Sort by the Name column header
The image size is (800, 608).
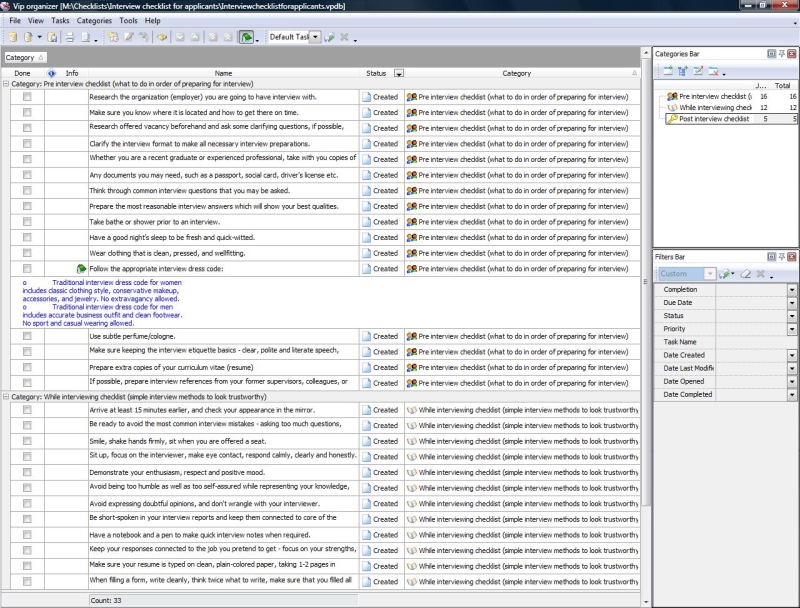[x=223, y=73]
